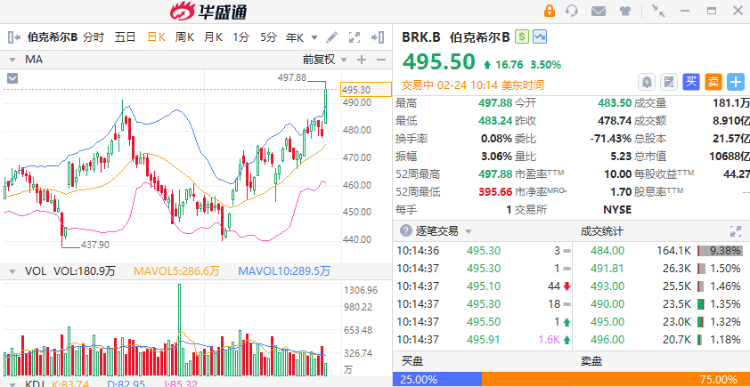Toggle right panel with arrow icon
Image resolution: width=750 pixels, height=387 pixels.
pos(378,37)
